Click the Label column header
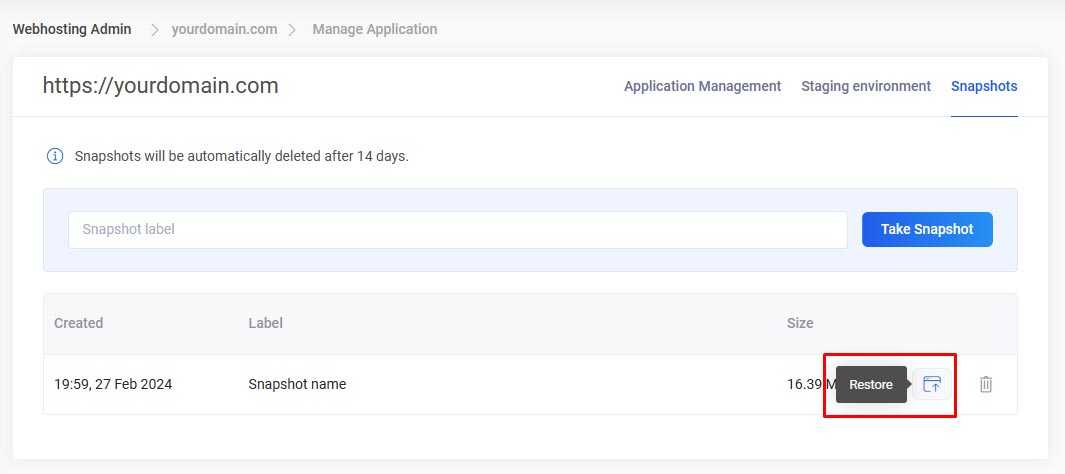The height and width of the screenshot is (474, 1065). 265,323
